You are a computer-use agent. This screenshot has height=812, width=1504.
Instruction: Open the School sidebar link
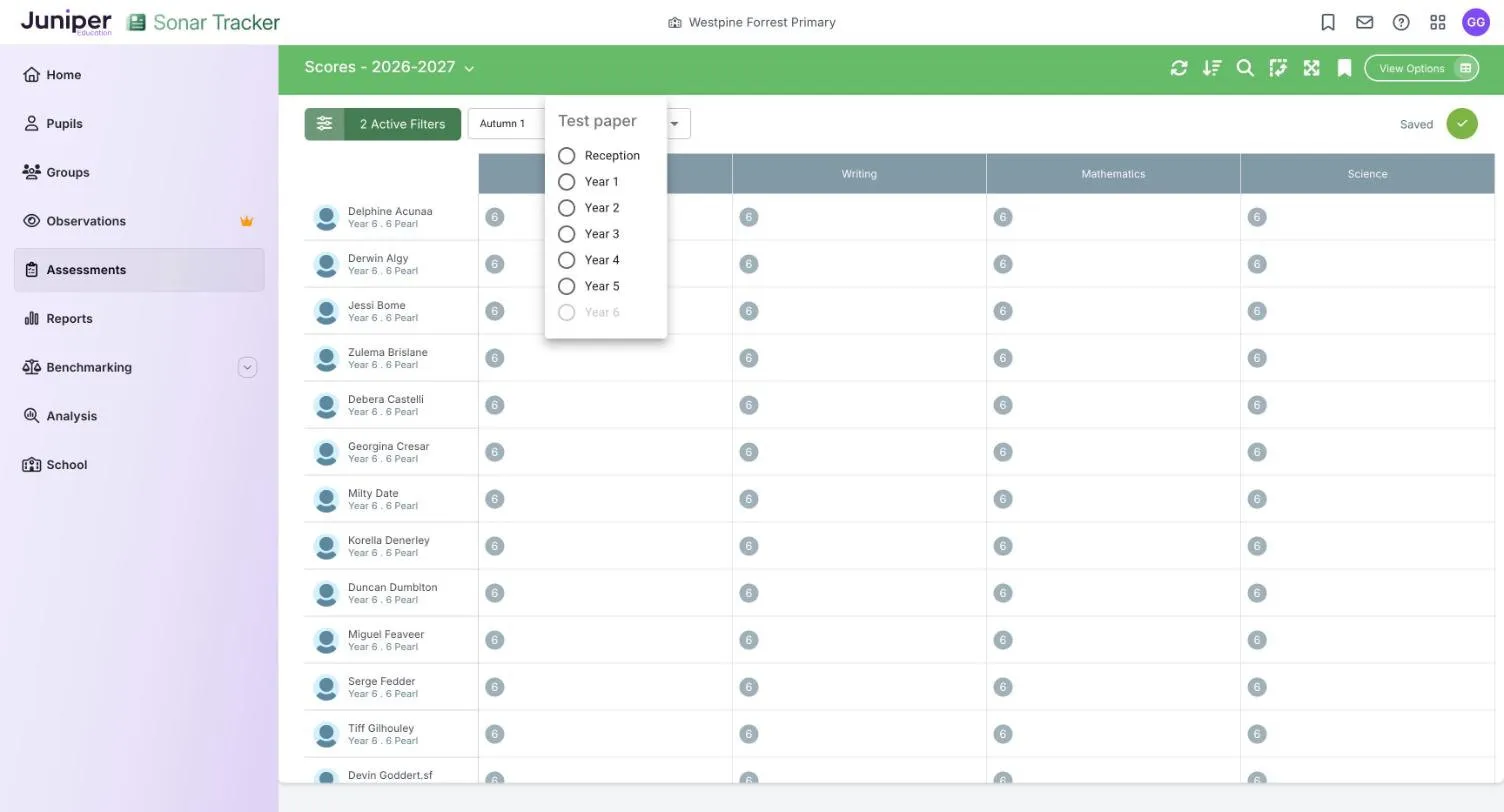pos(139,465)
